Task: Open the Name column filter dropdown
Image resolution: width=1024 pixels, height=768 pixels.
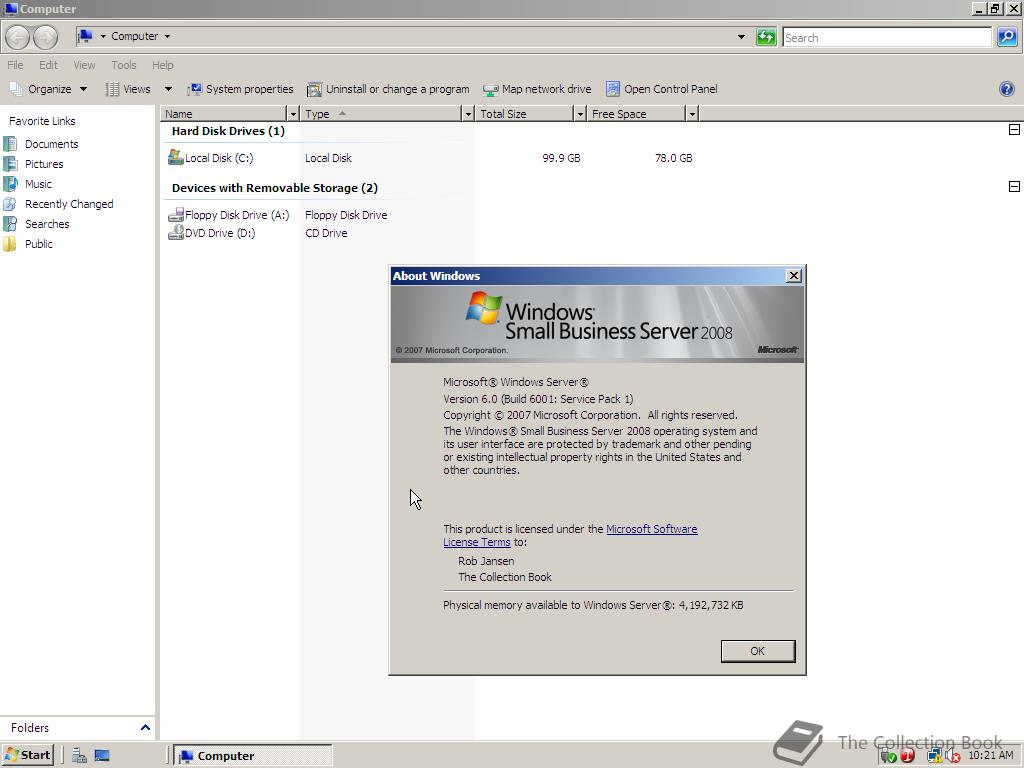Action: click(293, 114)
